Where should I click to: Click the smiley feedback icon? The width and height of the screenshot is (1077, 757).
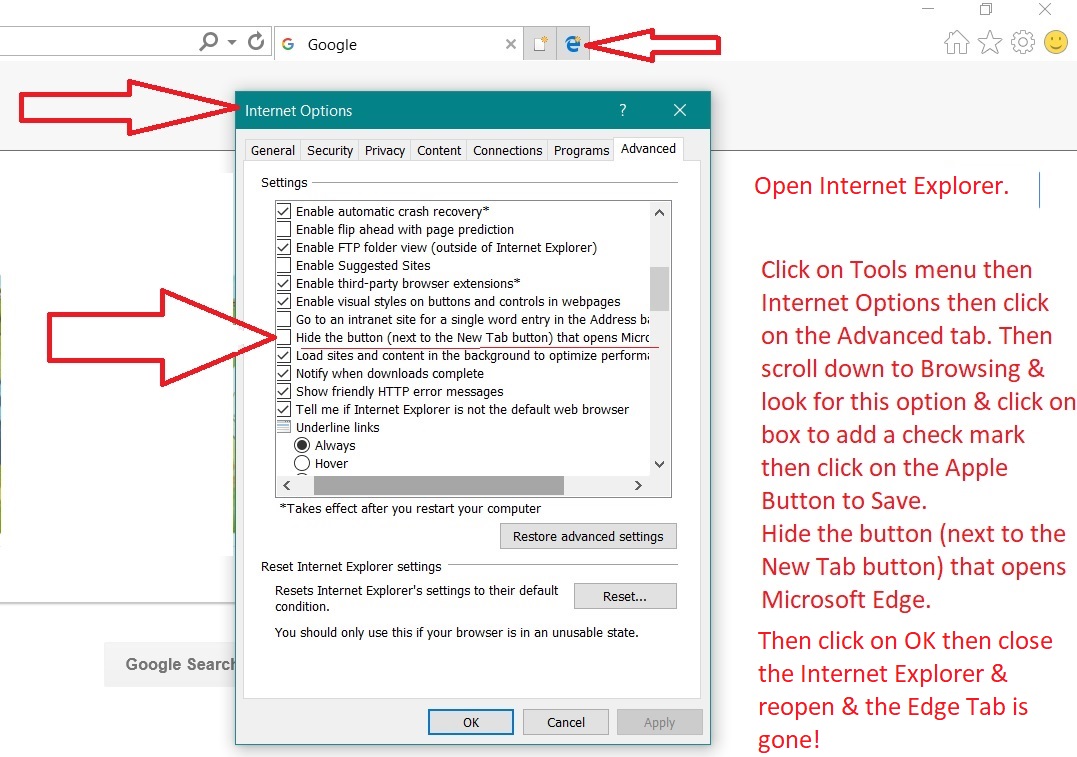1056,43
